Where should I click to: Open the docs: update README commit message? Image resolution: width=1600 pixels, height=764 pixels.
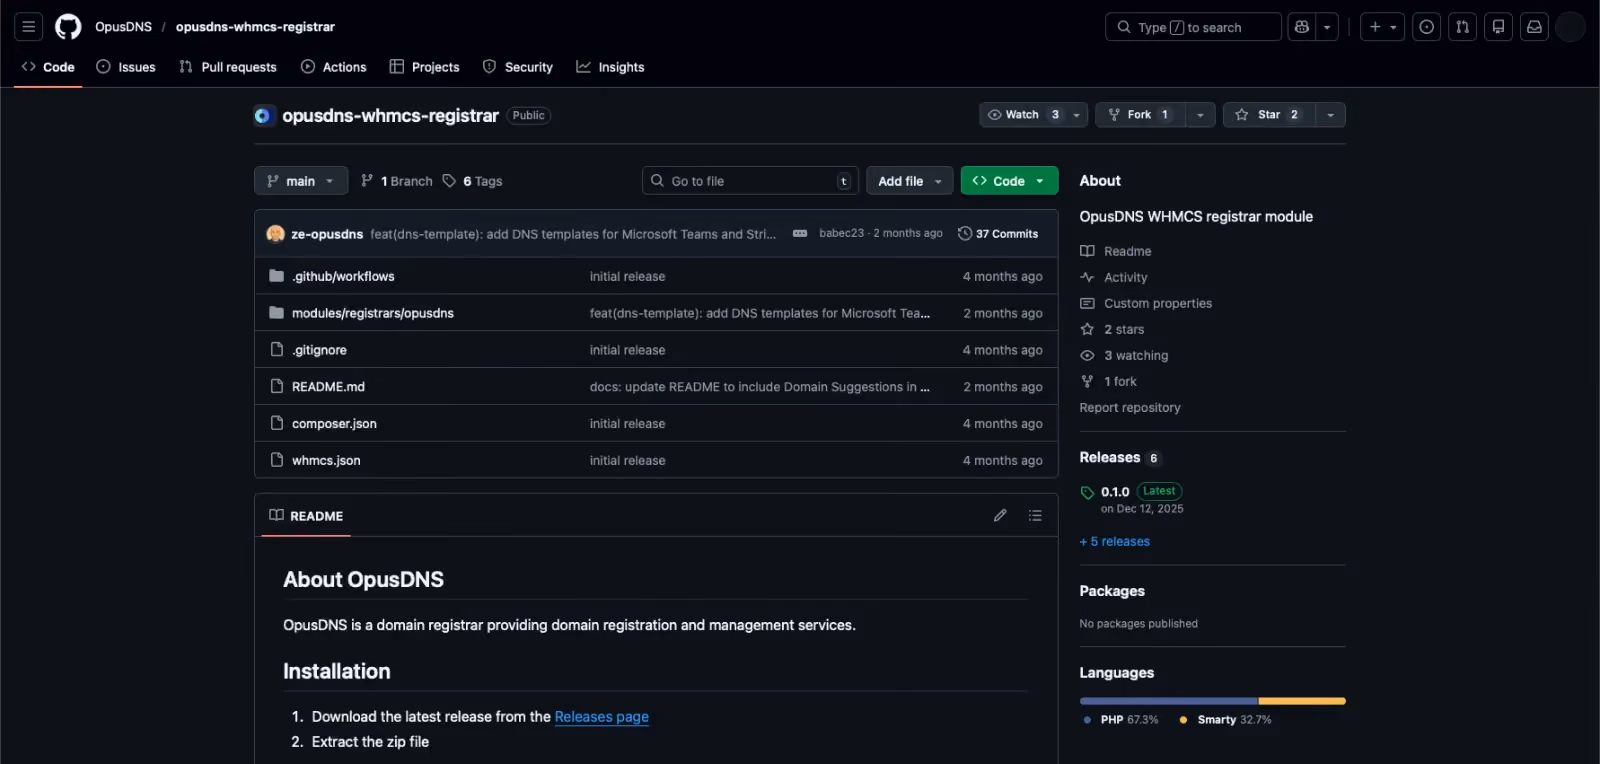pyautogui.click(x=760, y=387)
